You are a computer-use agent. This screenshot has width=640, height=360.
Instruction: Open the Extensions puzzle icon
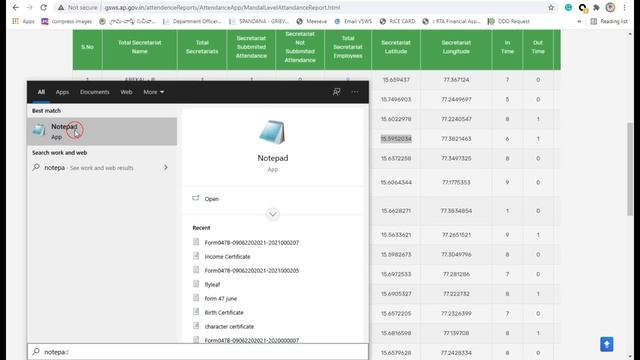pos(596,7)
